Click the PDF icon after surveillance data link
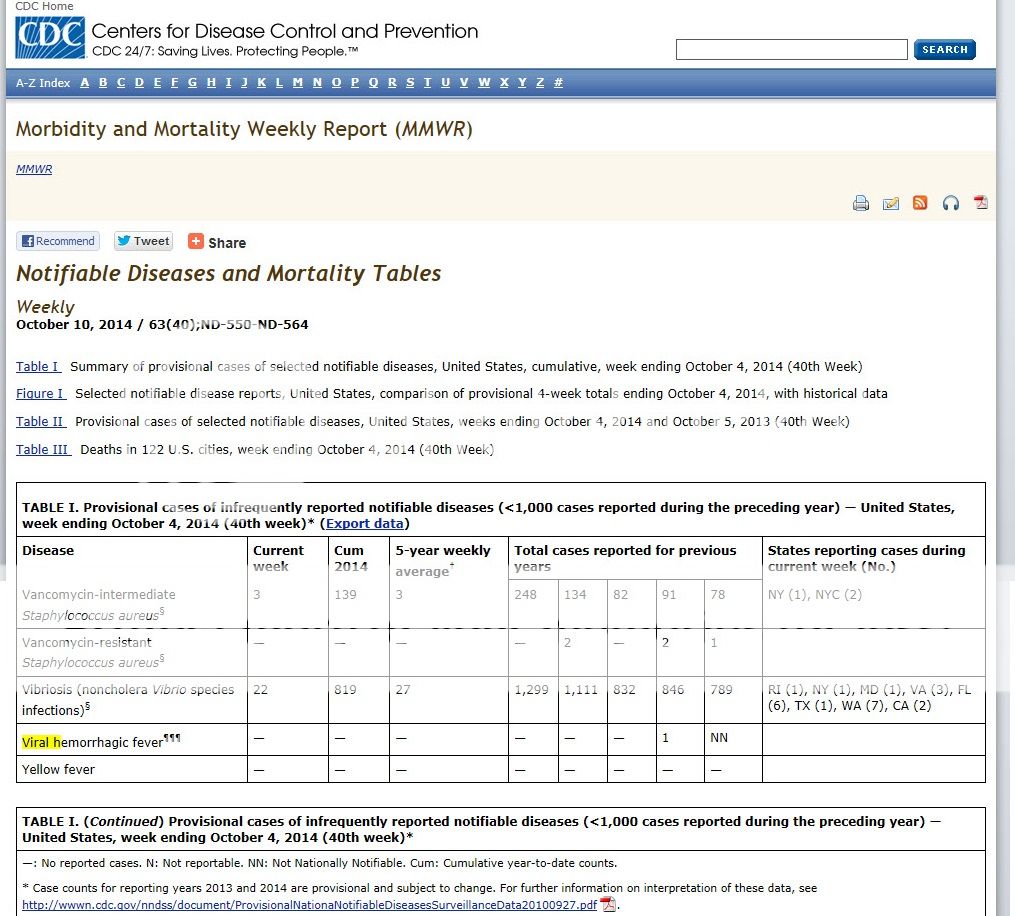 point(608,905)
